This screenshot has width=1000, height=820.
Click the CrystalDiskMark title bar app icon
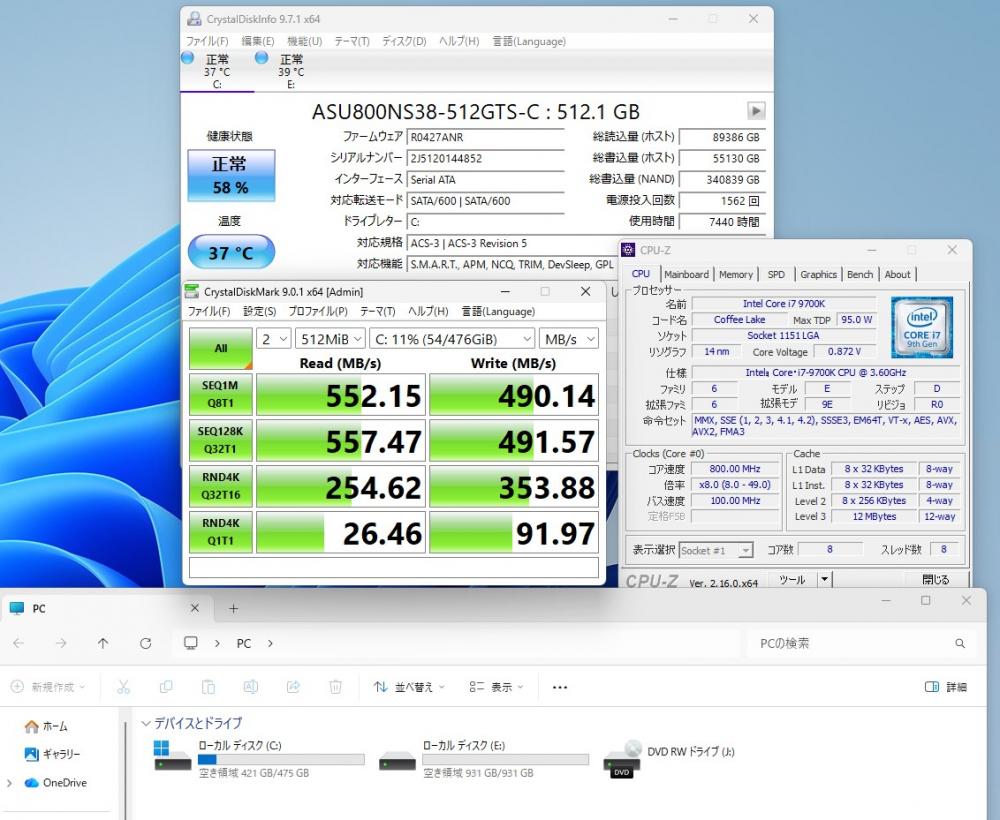(191, 291)
